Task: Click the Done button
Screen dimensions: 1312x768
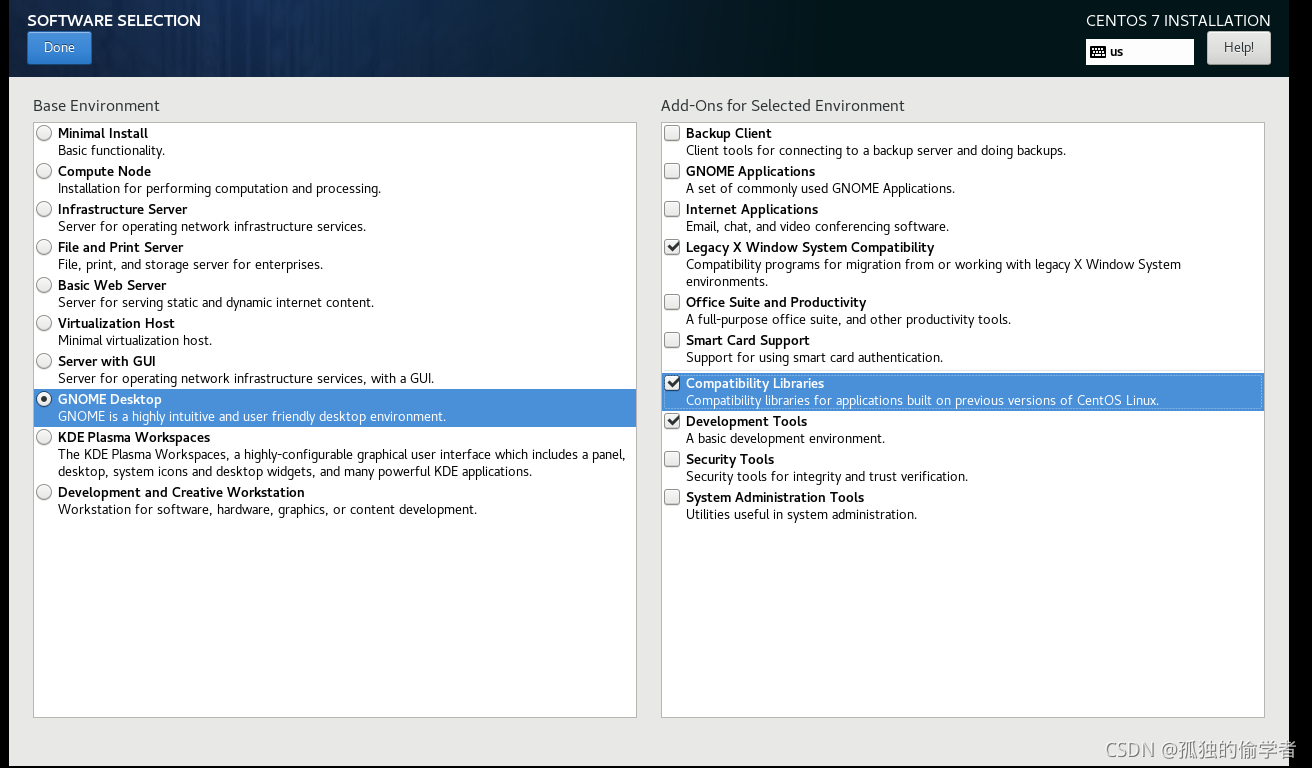Action: pyautogui.click(x=59, y=48)
